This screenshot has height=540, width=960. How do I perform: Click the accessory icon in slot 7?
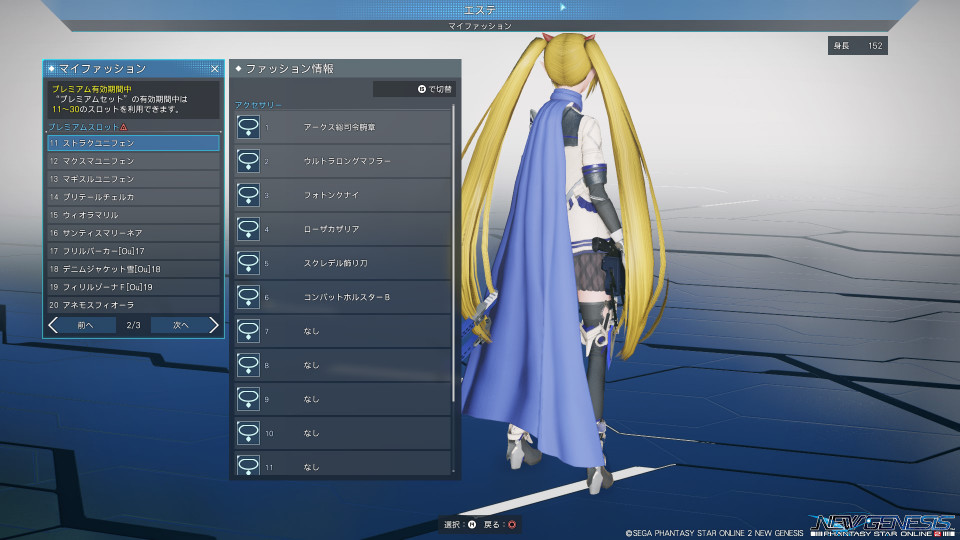(248, 331)
